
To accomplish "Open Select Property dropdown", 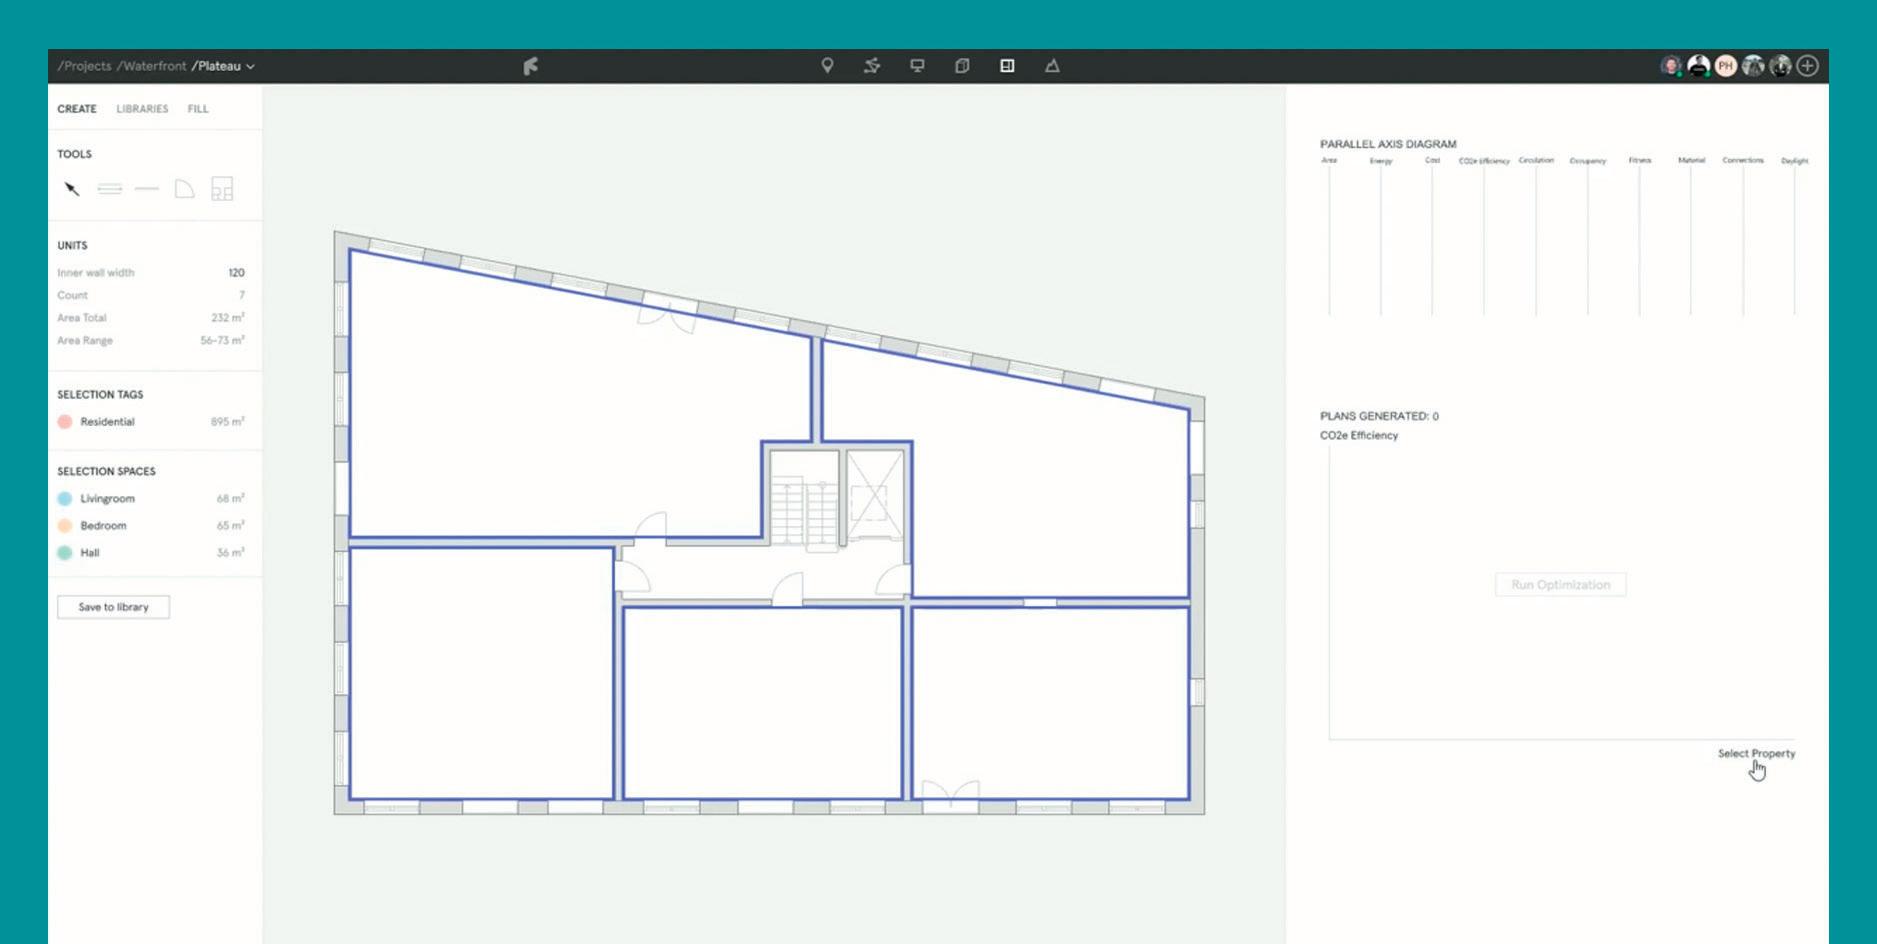I will [x=1756, y=753].
